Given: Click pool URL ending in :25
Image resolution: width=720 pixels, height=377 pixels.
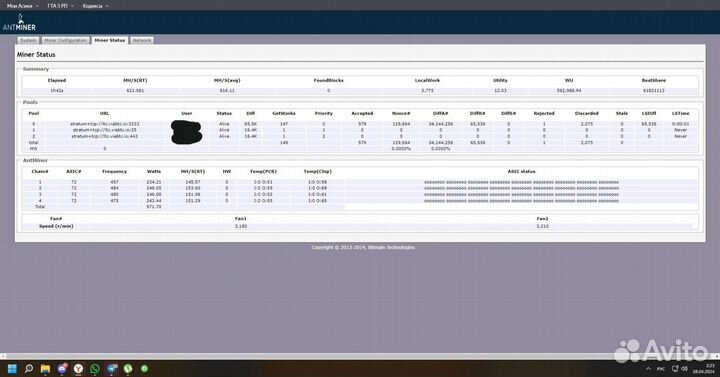Looking at the screenshot, I should click(x=104, y=130).
